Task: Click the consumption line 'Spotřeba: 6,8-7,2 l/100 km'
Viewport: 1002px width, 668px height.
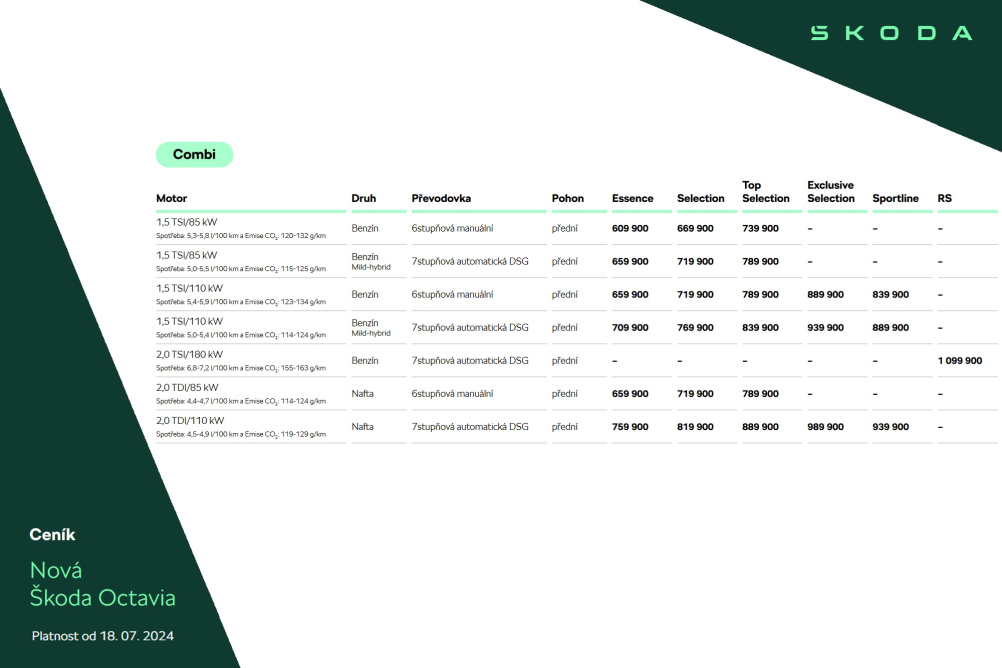Action: click(x=241, y=368)
